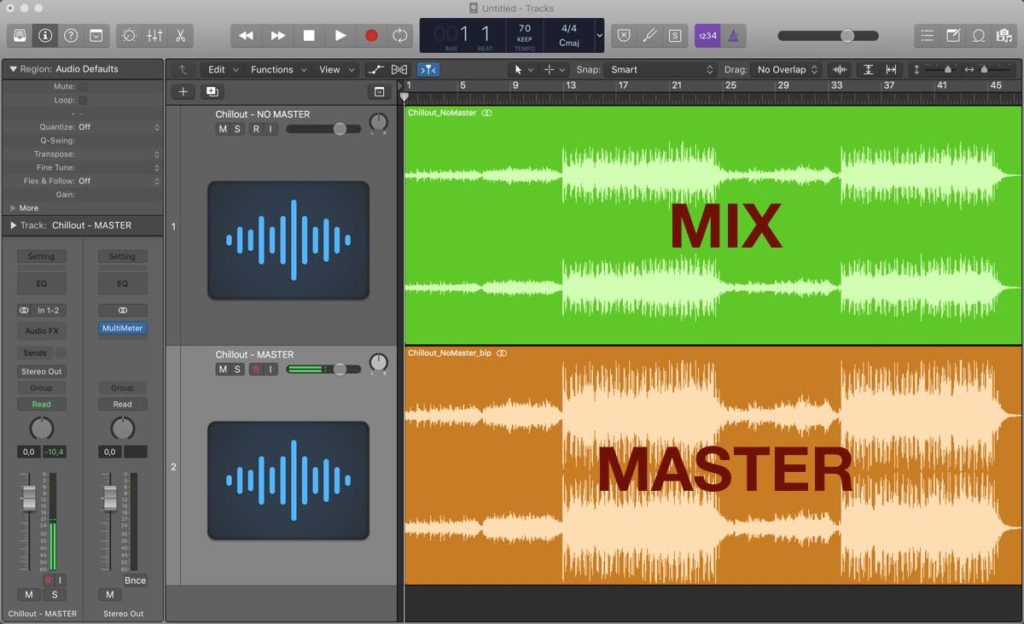Open the Pointer tool menu

click(524, 70)
